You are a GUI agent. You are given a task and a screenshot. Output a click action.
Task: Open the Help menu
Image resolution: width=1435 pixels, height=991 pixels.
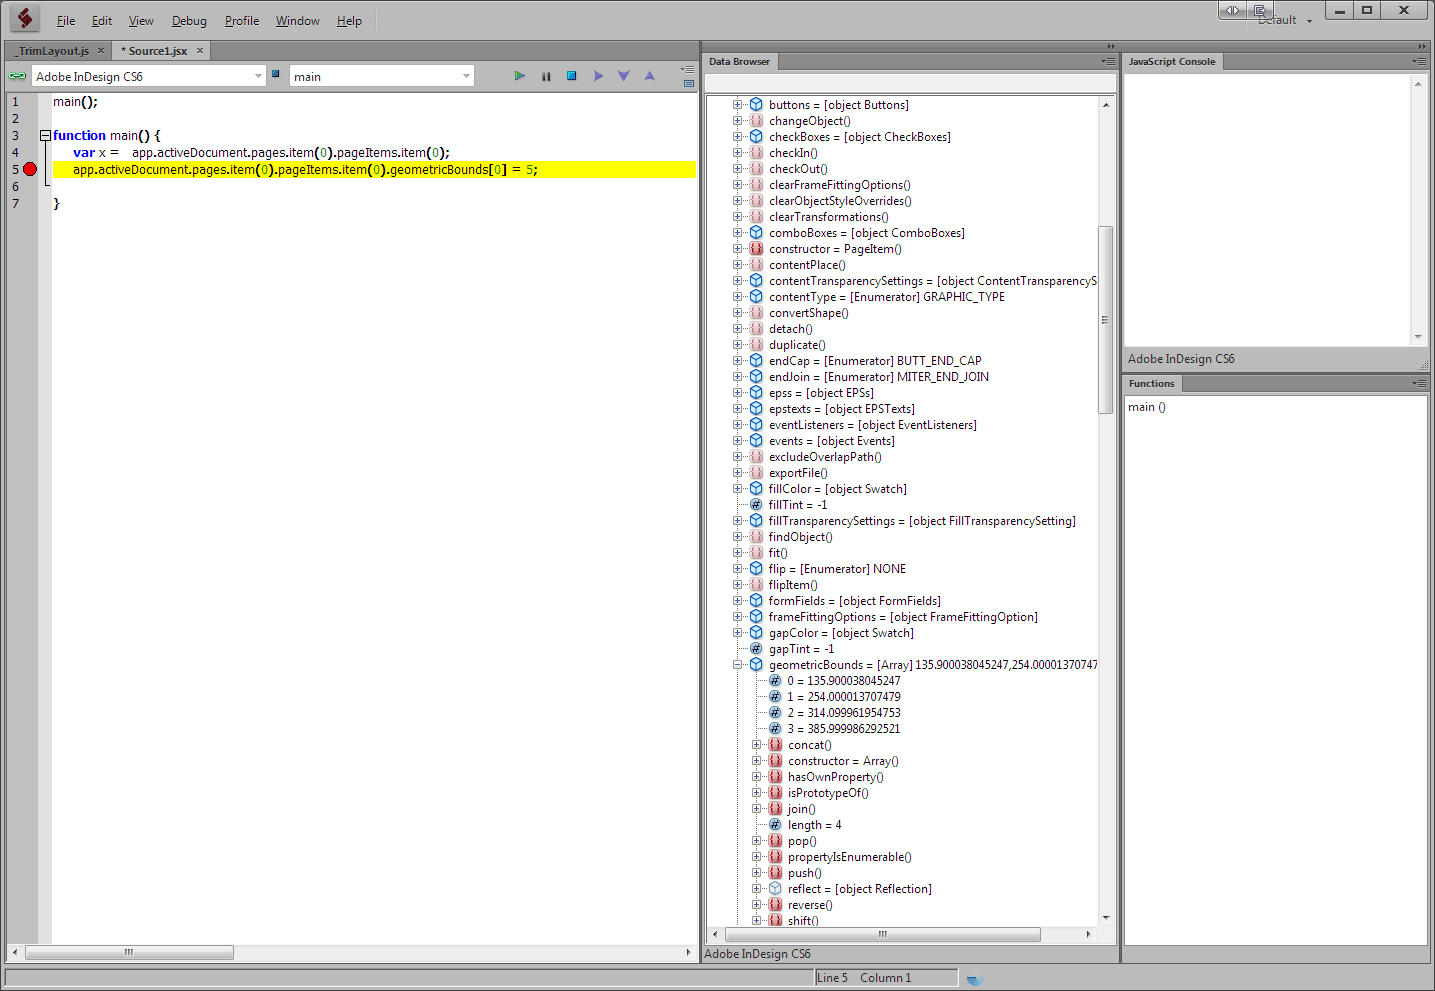coord(349,20)
